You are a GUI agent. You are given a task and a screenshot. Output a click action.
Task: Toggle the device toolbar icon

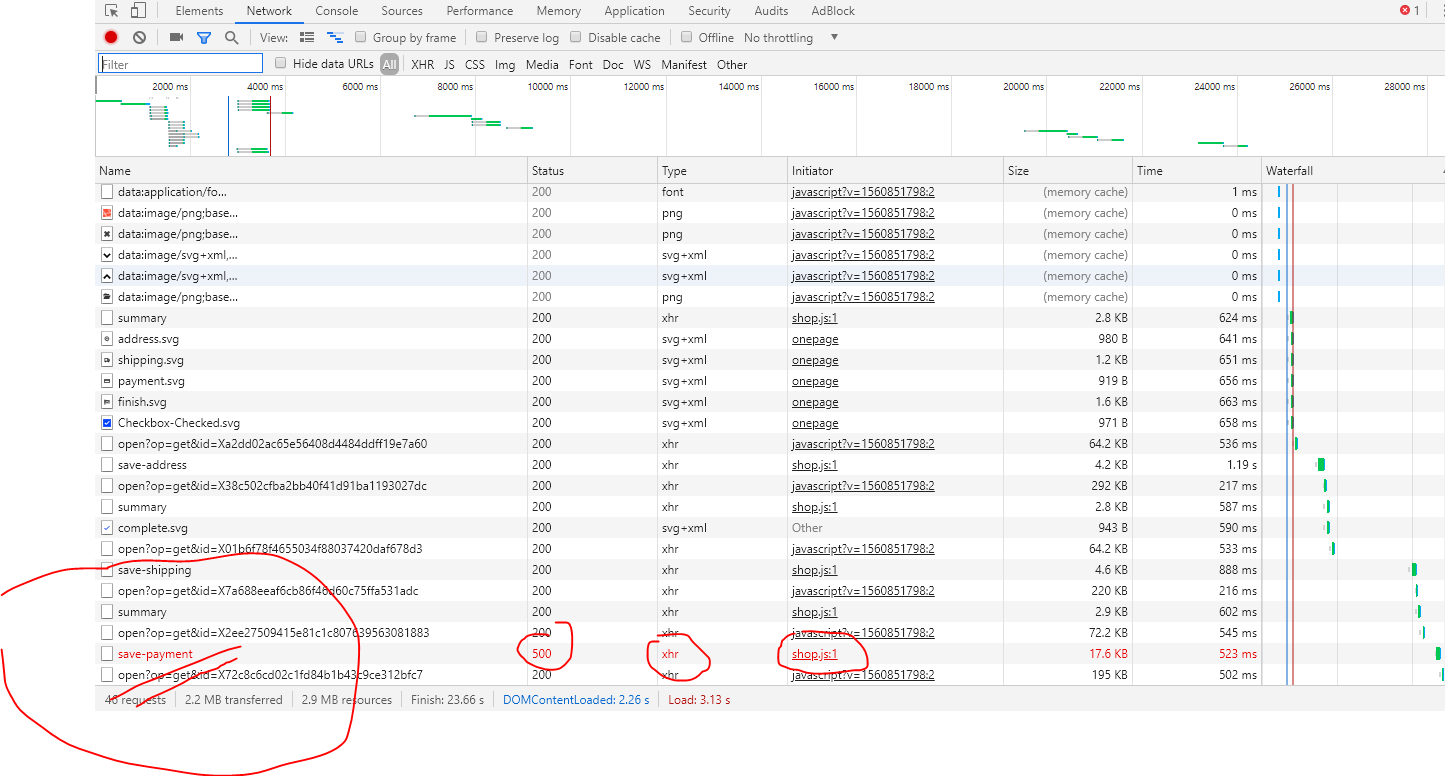(138, 11)
